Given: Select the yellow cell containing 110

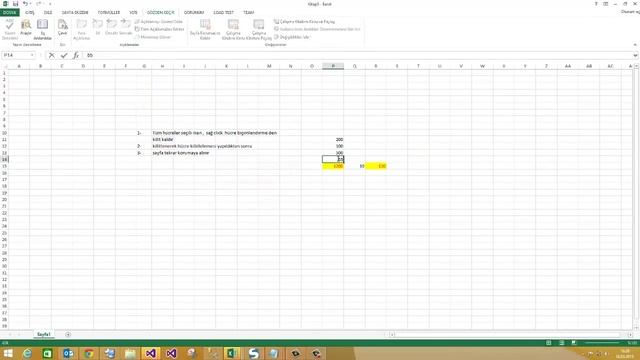Looking at the screenshot, I should pyautogui.click(x=376, y=166).
